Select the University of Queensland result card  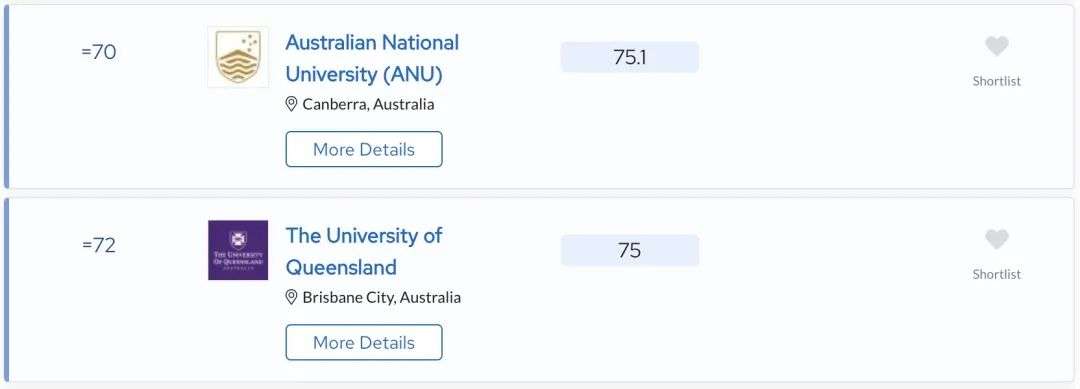tap(539, 290)
